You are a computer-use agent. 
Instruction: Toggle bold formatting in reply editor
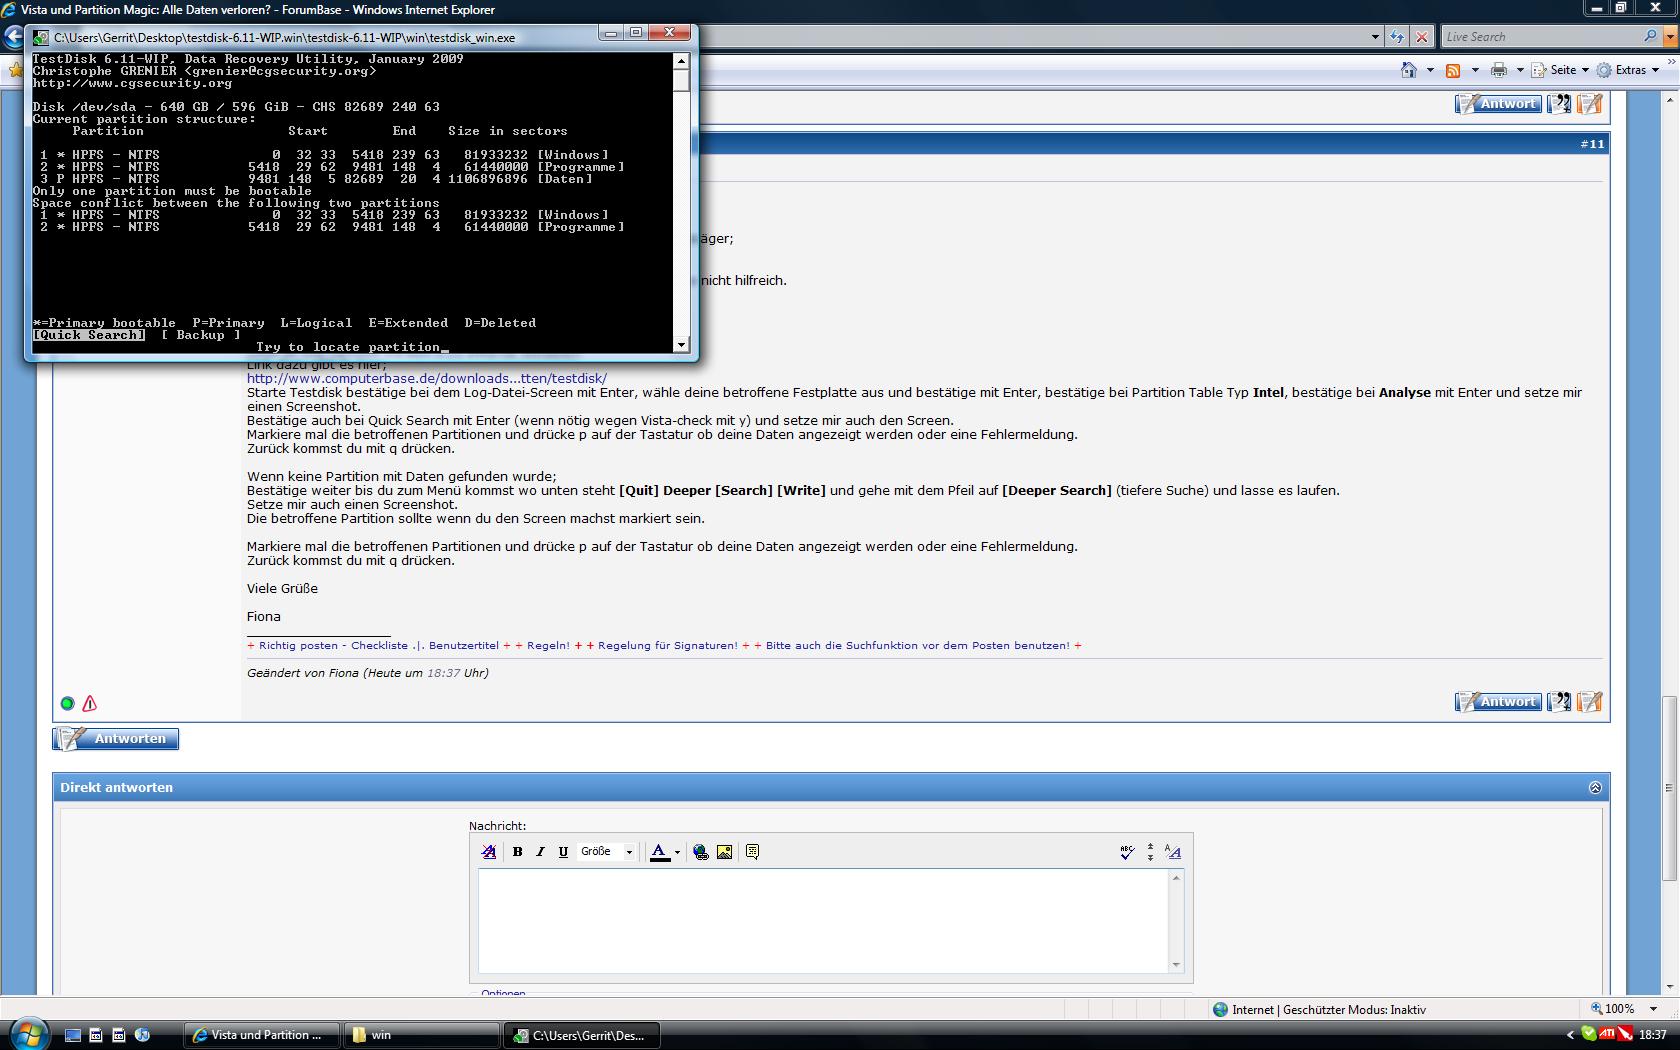(x=517, y=852)
